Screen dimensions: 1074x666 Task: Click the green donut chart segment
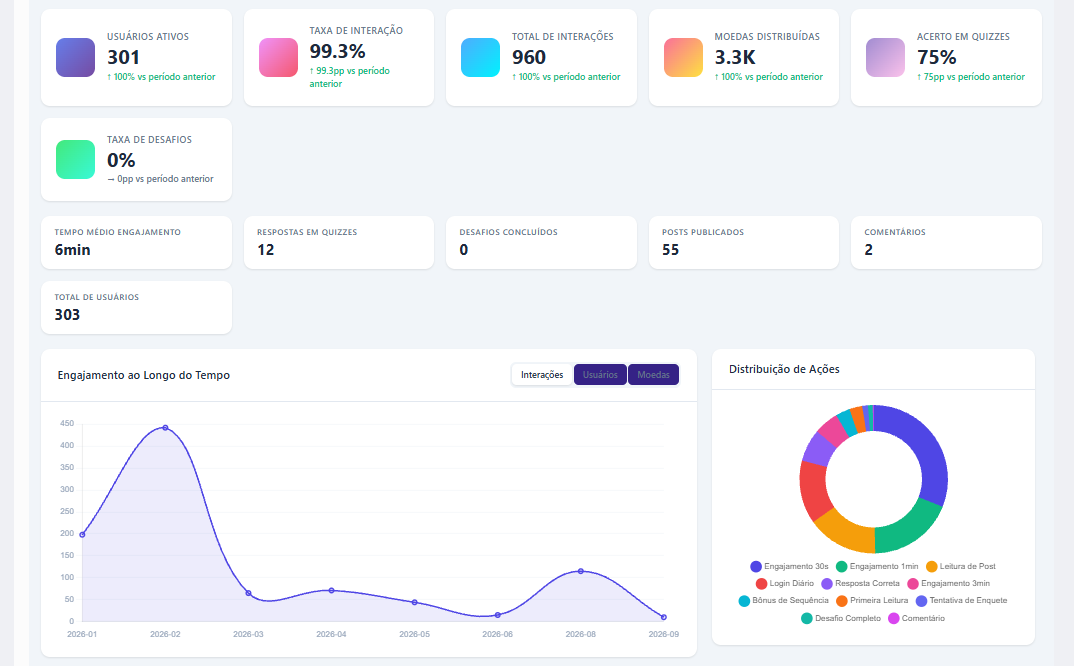click(909, 529)
